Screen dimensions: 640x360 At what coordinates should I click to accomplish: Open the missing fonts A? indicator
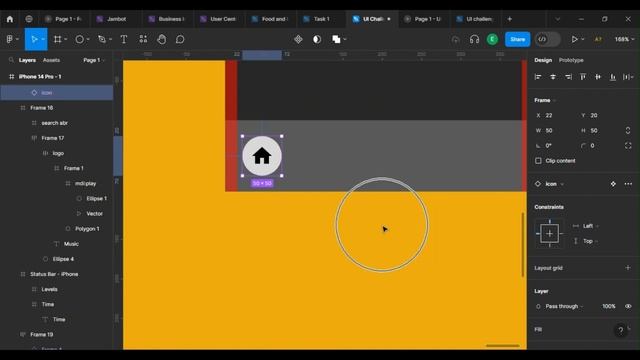pos(598,39)
